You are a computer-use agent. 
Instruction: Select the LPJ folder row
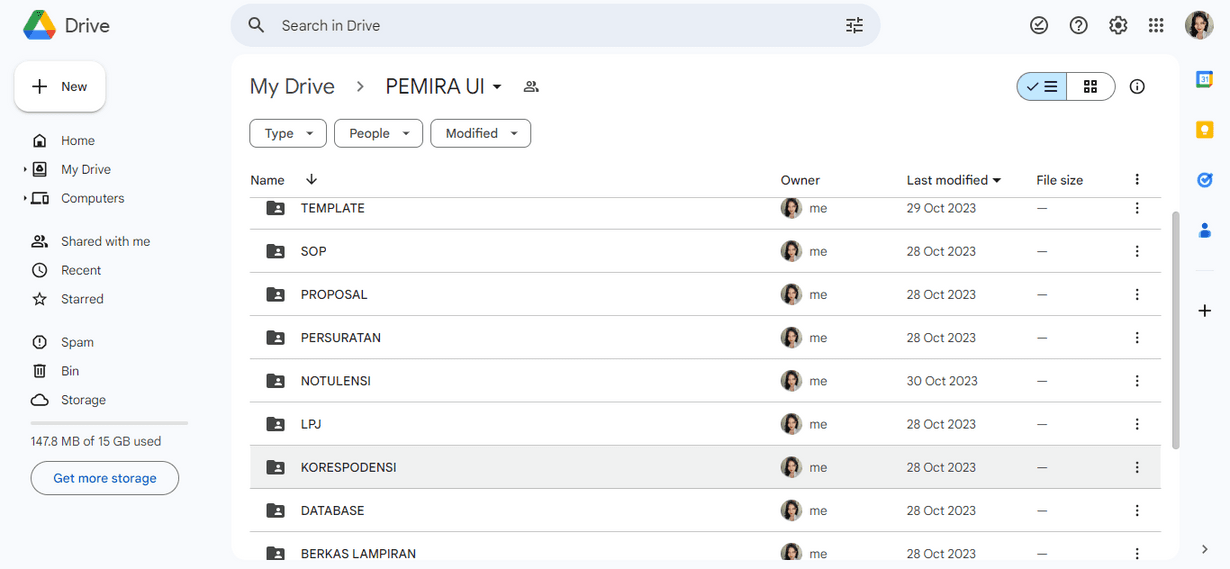[705, 424]
